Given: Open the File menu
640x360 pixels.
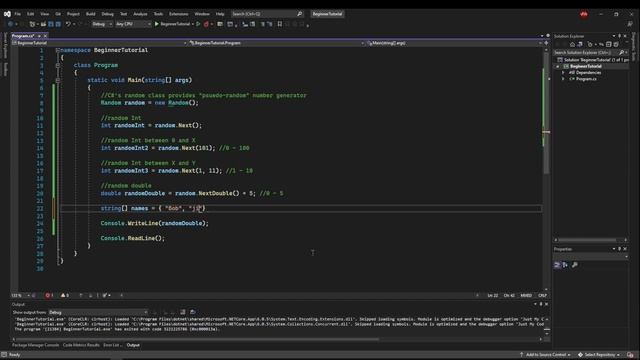Looking at the screenshot, I should [18, 14].
